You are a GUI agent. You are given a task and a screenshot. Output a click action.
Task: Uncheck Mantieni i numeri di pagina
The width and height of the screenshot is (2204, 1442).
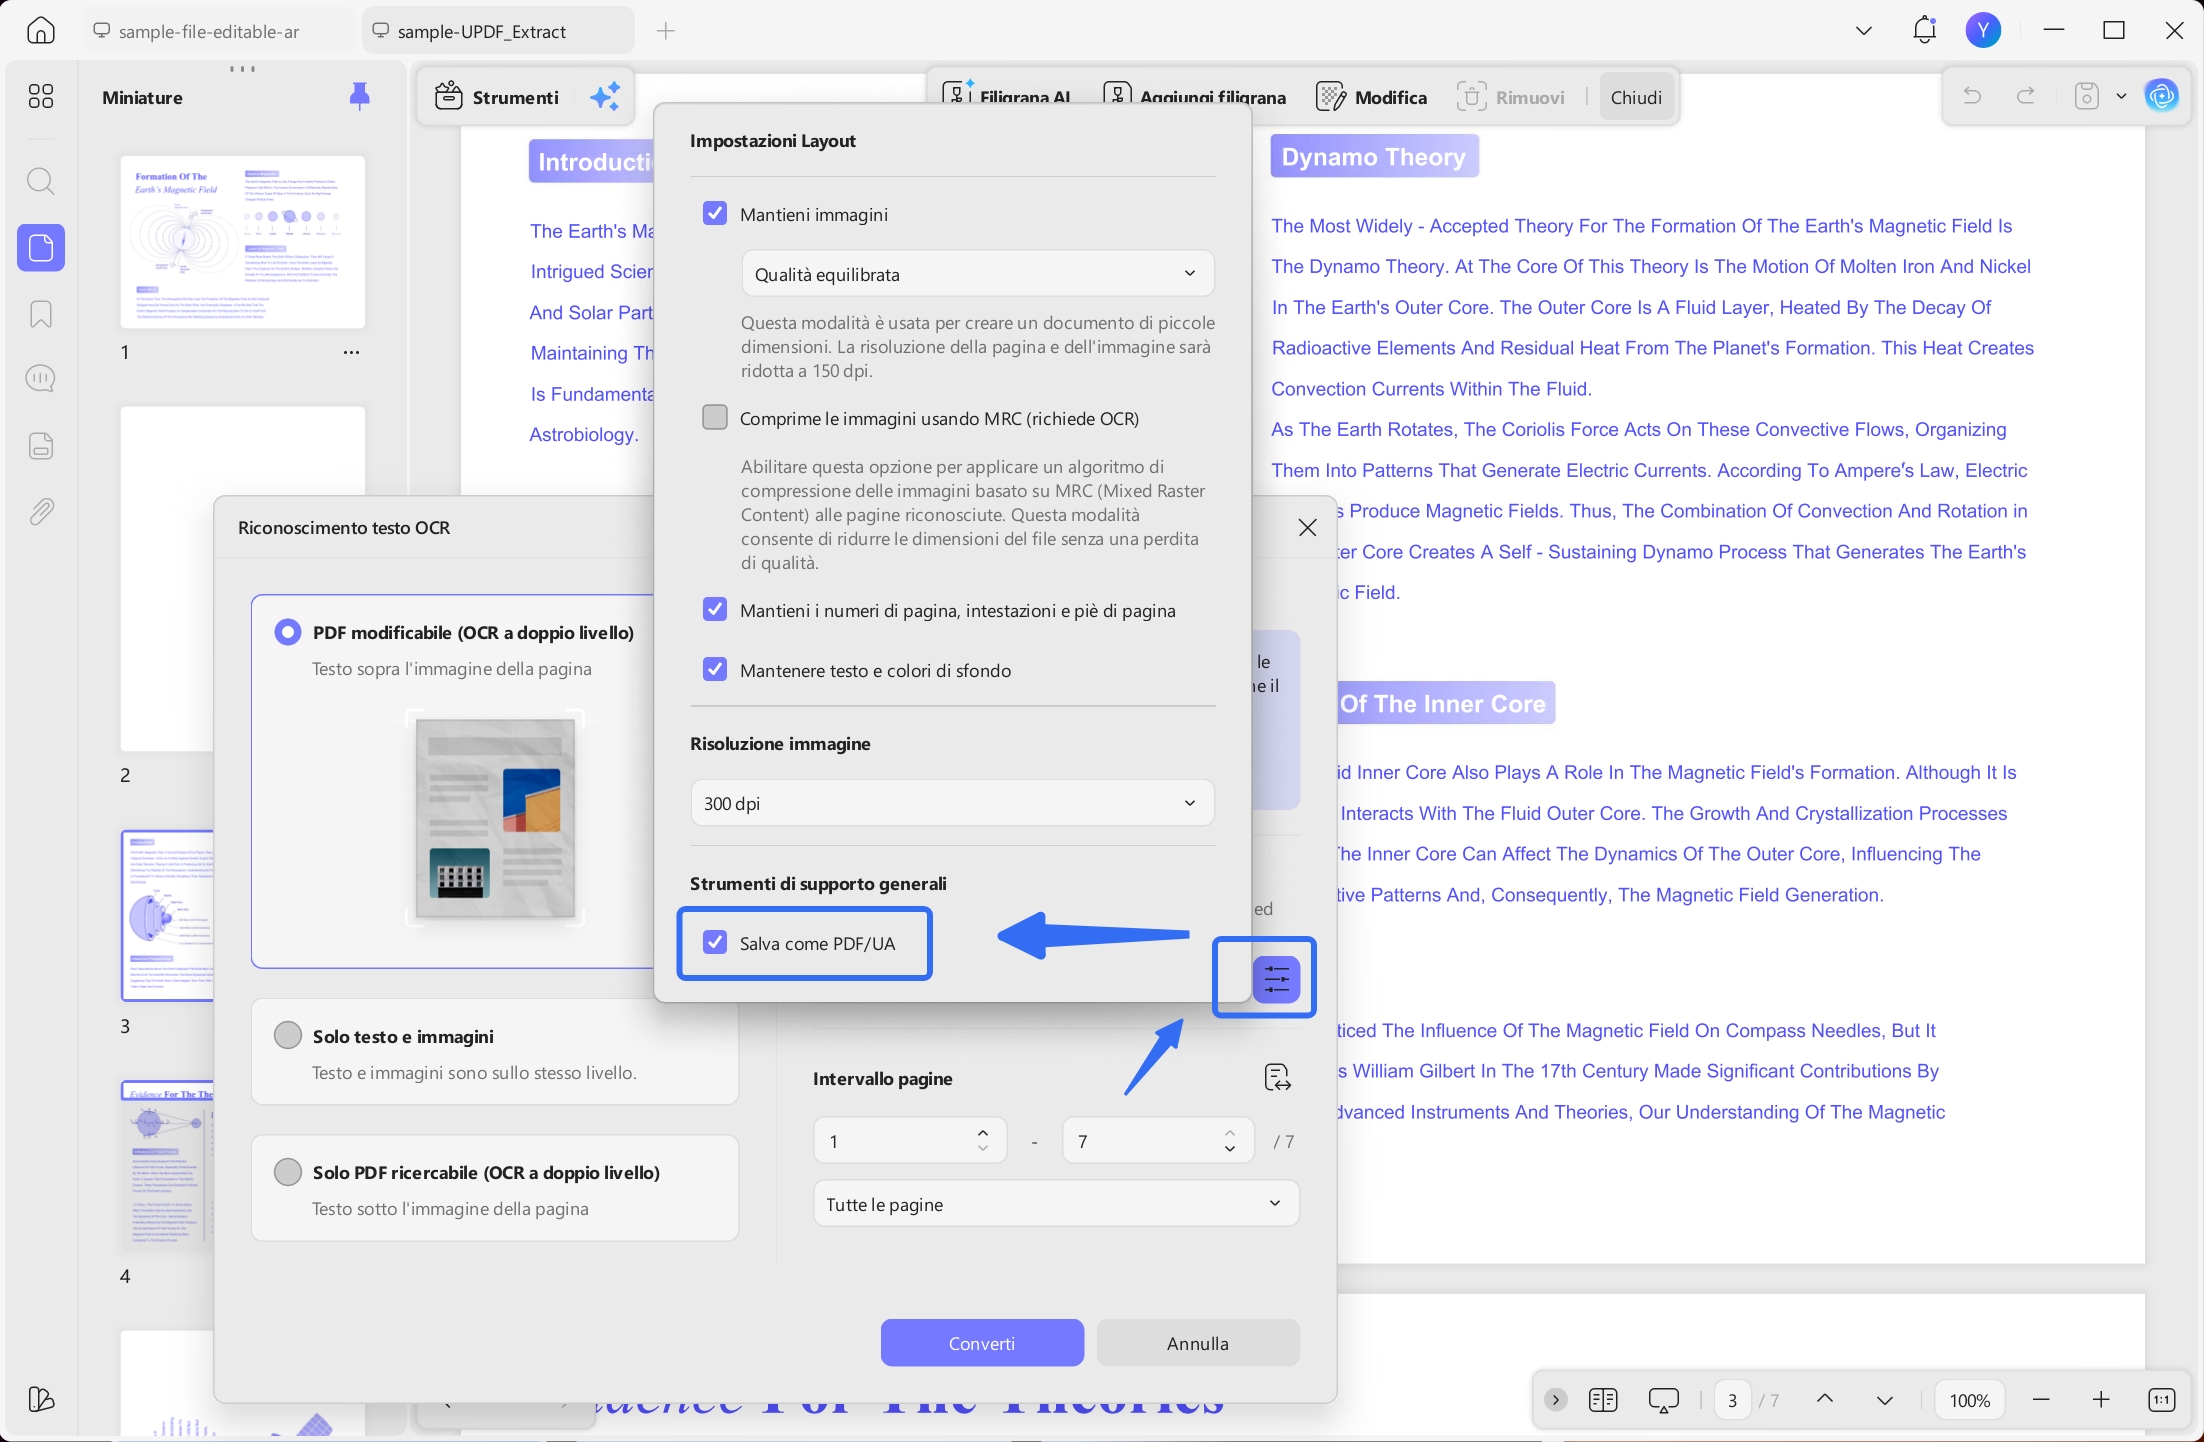pos(715,609)
